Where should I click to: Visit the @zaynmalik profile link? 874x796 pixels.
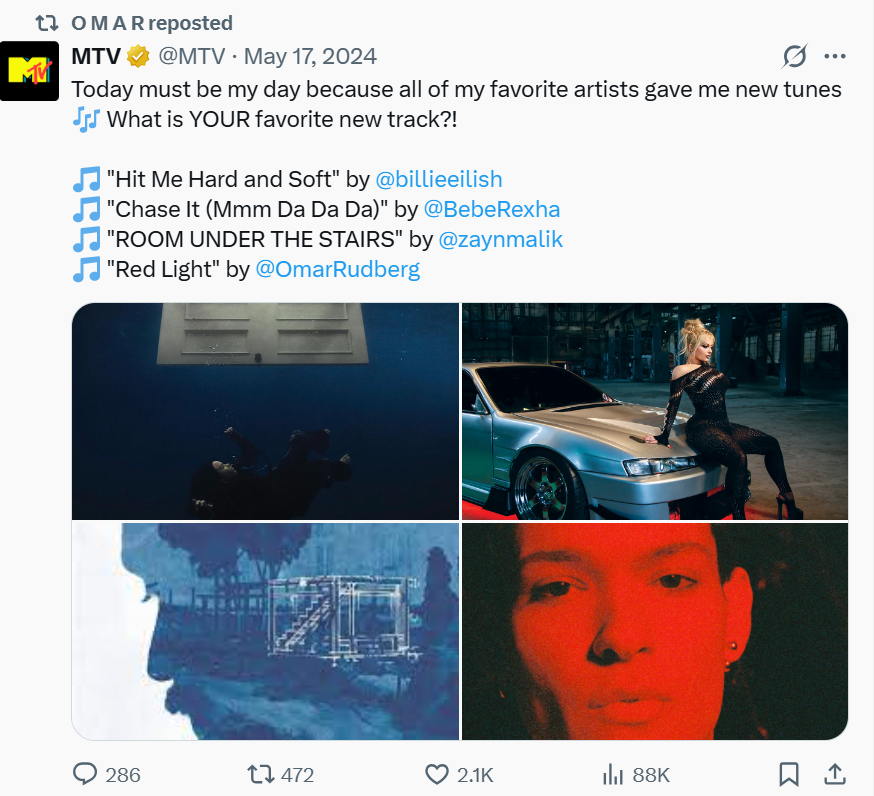[x=502, y=240]
